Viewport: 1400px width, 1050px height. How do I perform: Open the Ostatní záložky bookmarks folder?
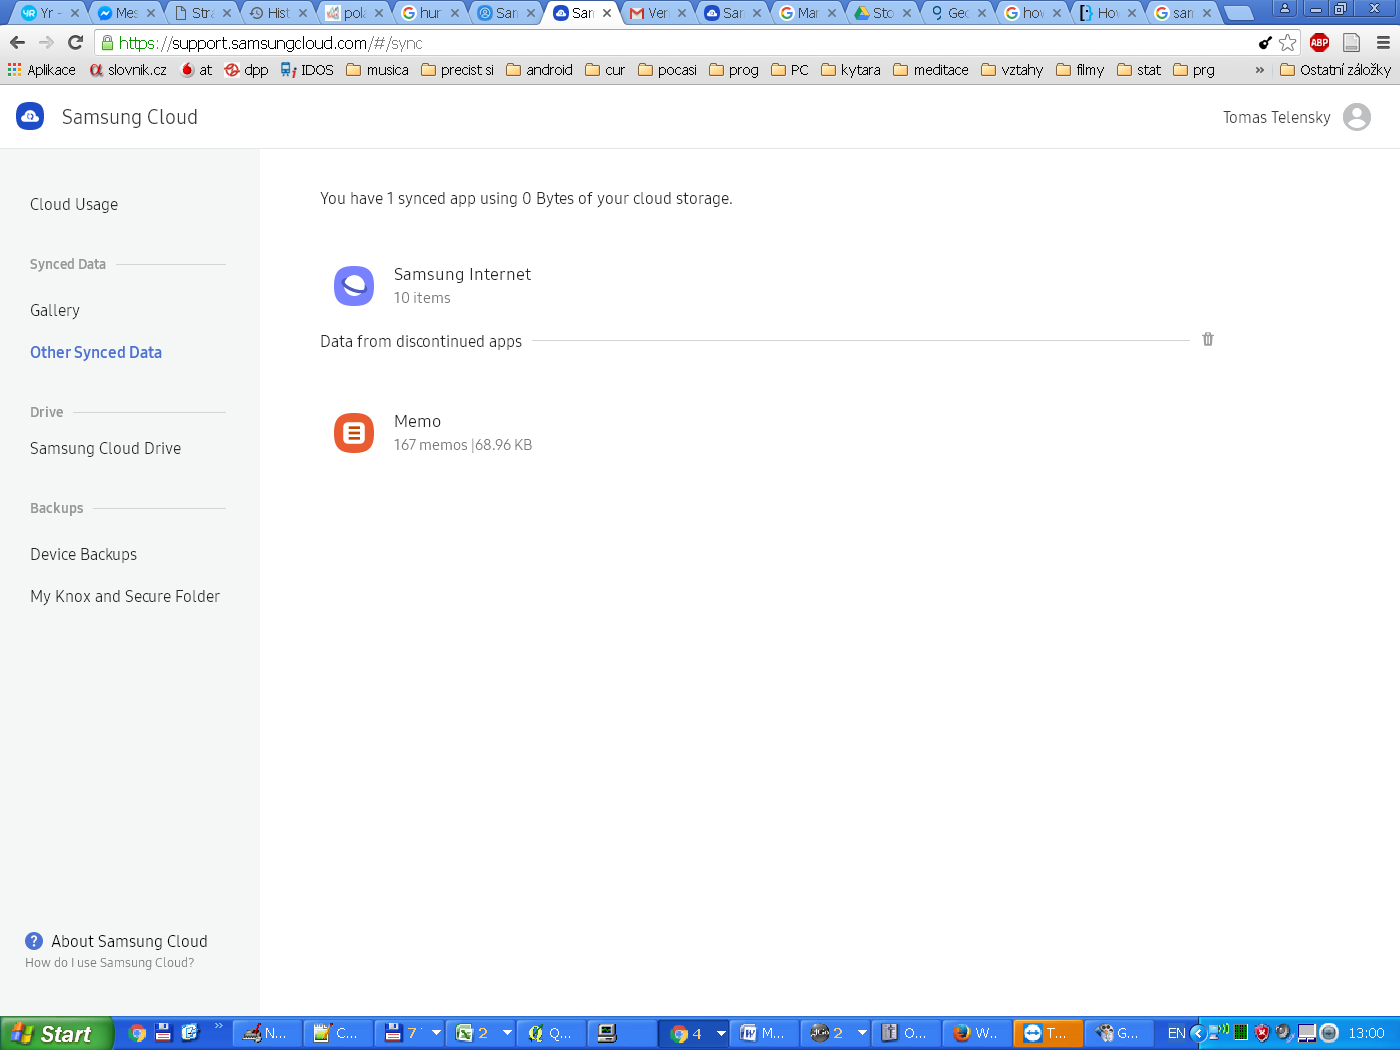point(1335,70)
